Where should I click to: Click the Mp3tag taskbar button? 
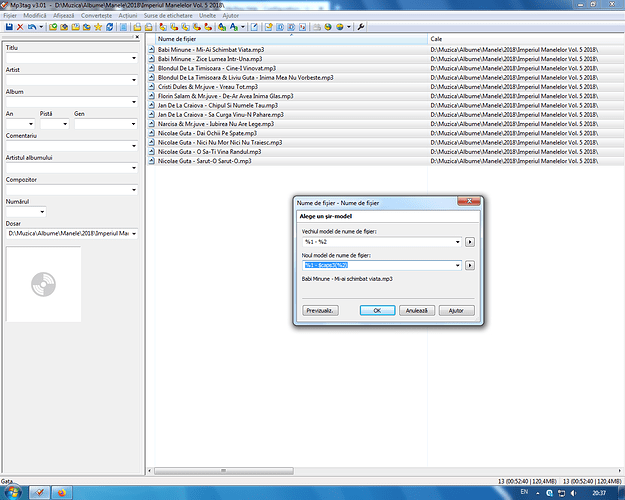click(39, 493)
